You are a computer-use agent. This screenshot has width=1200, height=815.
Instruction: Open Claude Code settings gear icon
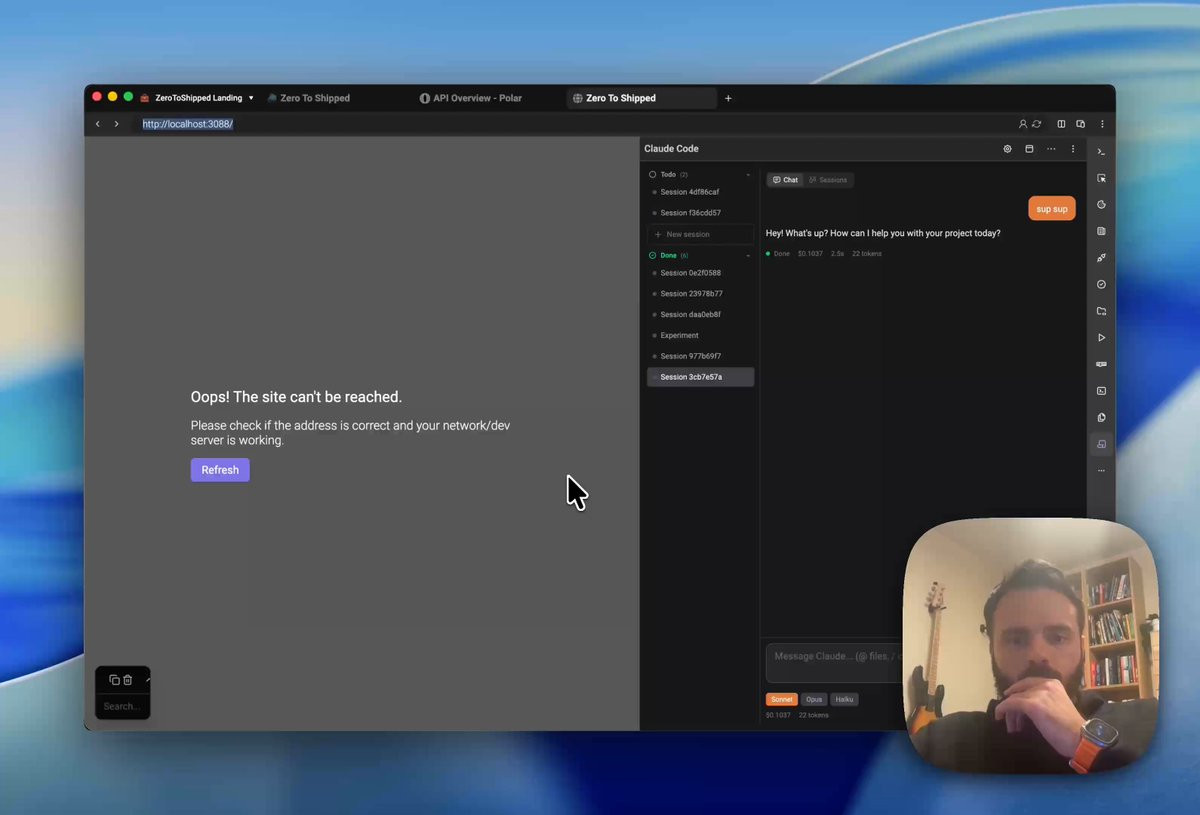pyautogui.click(x=1007, y=149)
